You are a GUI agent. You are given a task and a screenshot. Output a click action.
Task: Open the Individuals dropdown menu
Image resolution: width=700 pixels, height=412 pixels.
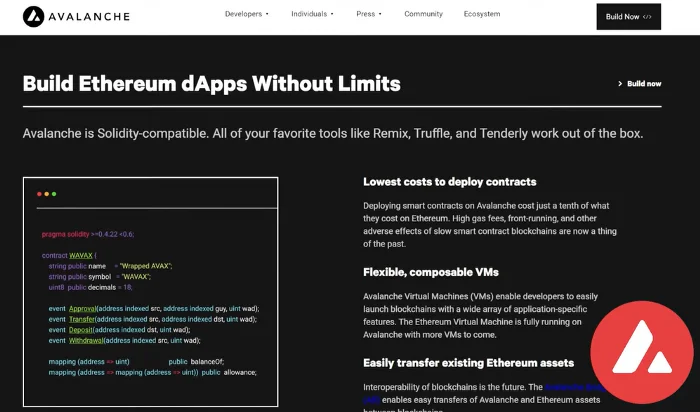[312, 14]
